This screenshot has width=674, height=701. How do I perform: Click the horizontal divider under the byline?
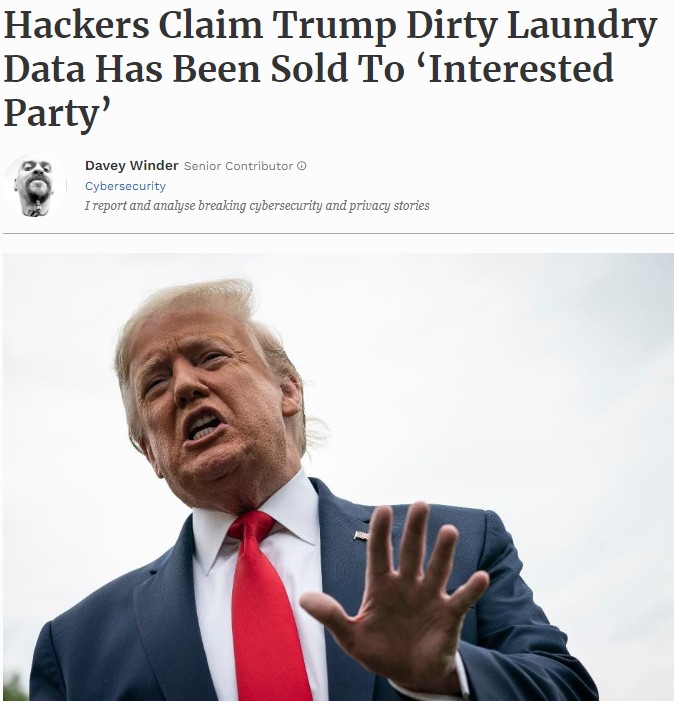pos(338,233)
